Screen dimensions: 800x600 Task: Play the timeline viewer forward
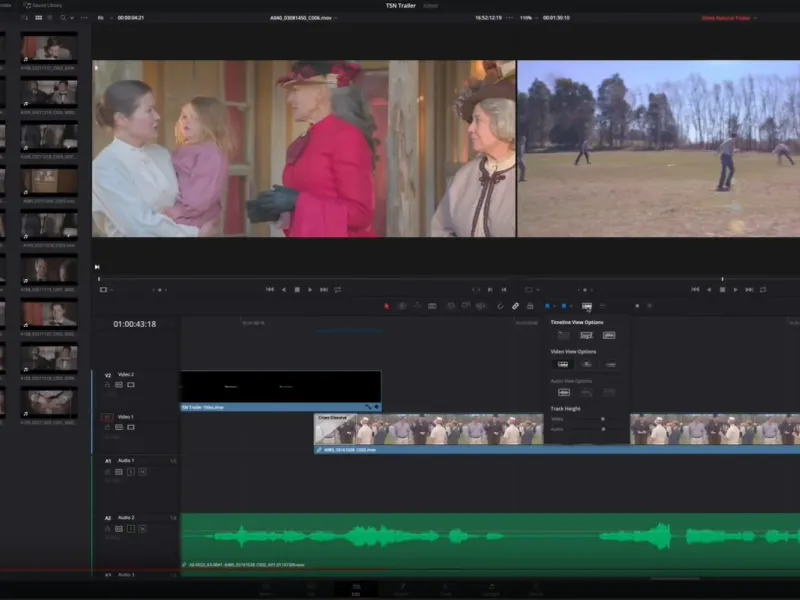point(735,290)
